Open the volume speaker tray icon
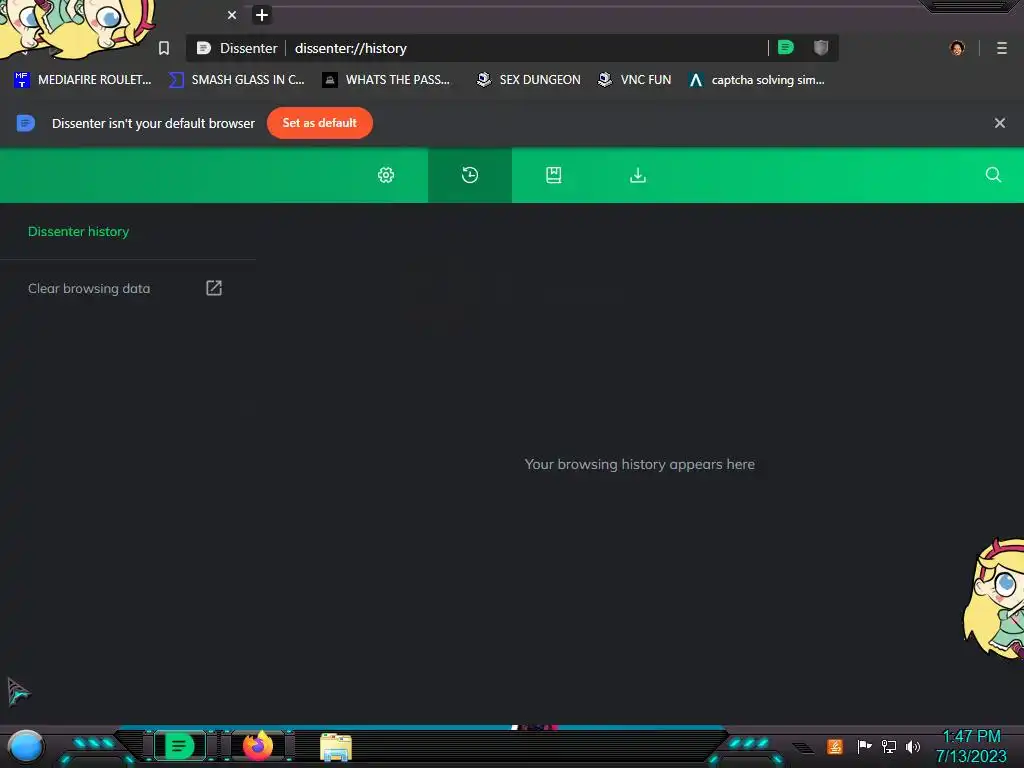The height and width of the screenshot is (768, 1024). (912, 746)
